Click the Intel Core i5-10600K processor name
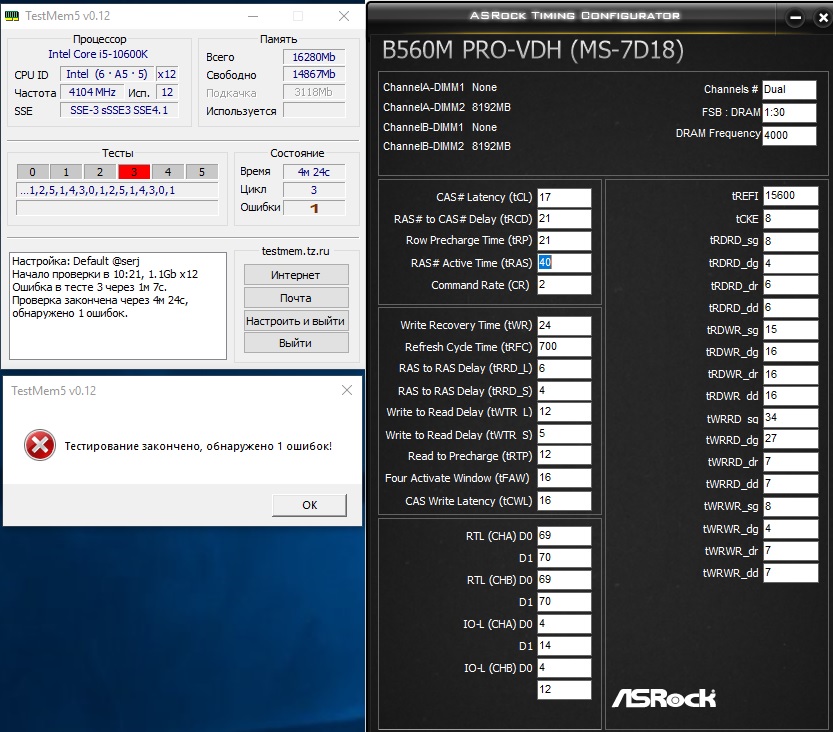The height and width of the screenshot is (732, 833). click(98, 54)
